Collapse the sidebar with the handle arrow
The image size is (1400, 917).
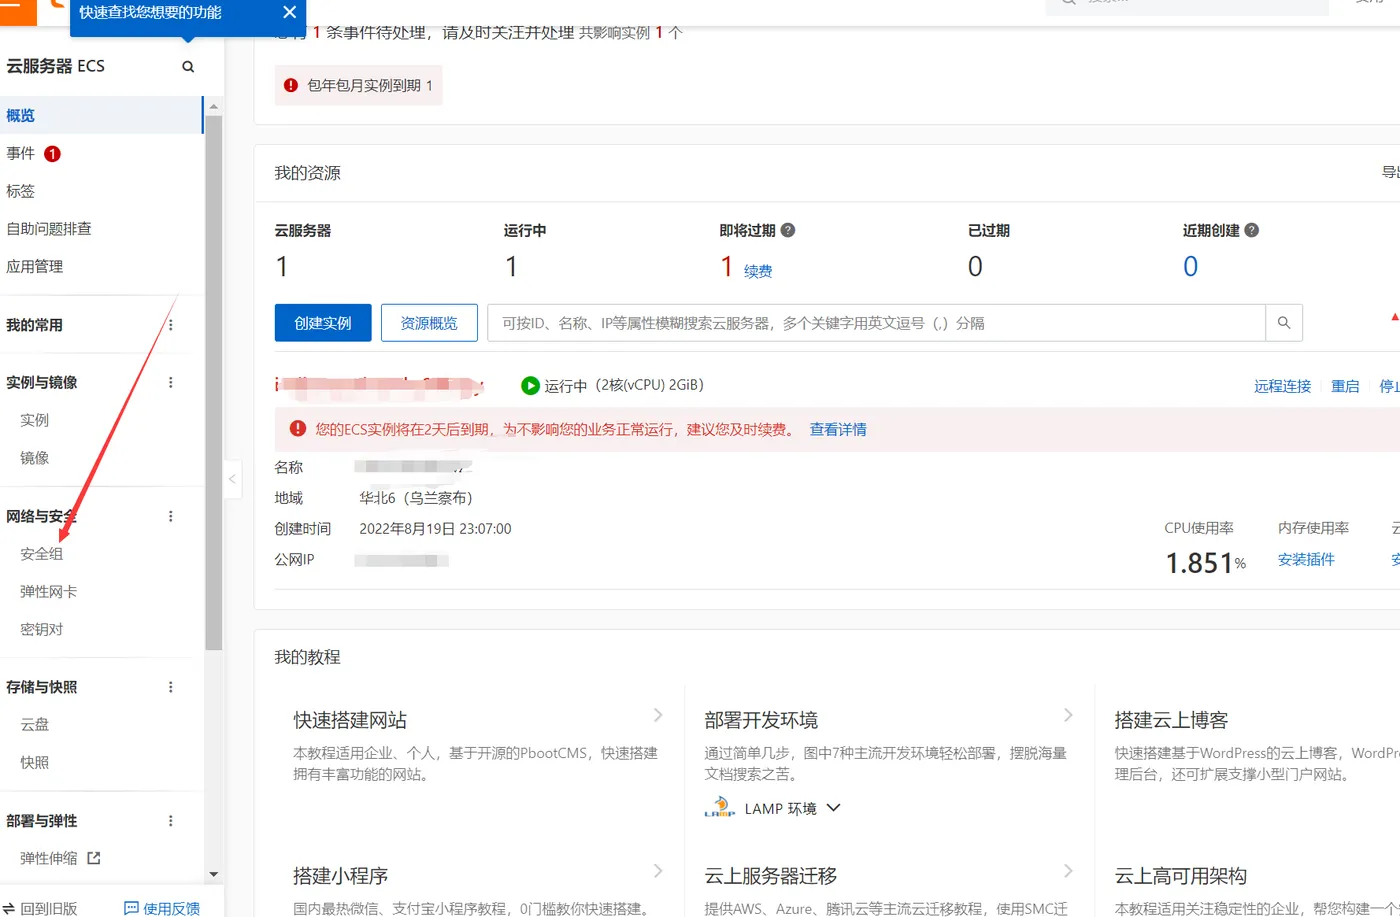click(x=232, y=479)
